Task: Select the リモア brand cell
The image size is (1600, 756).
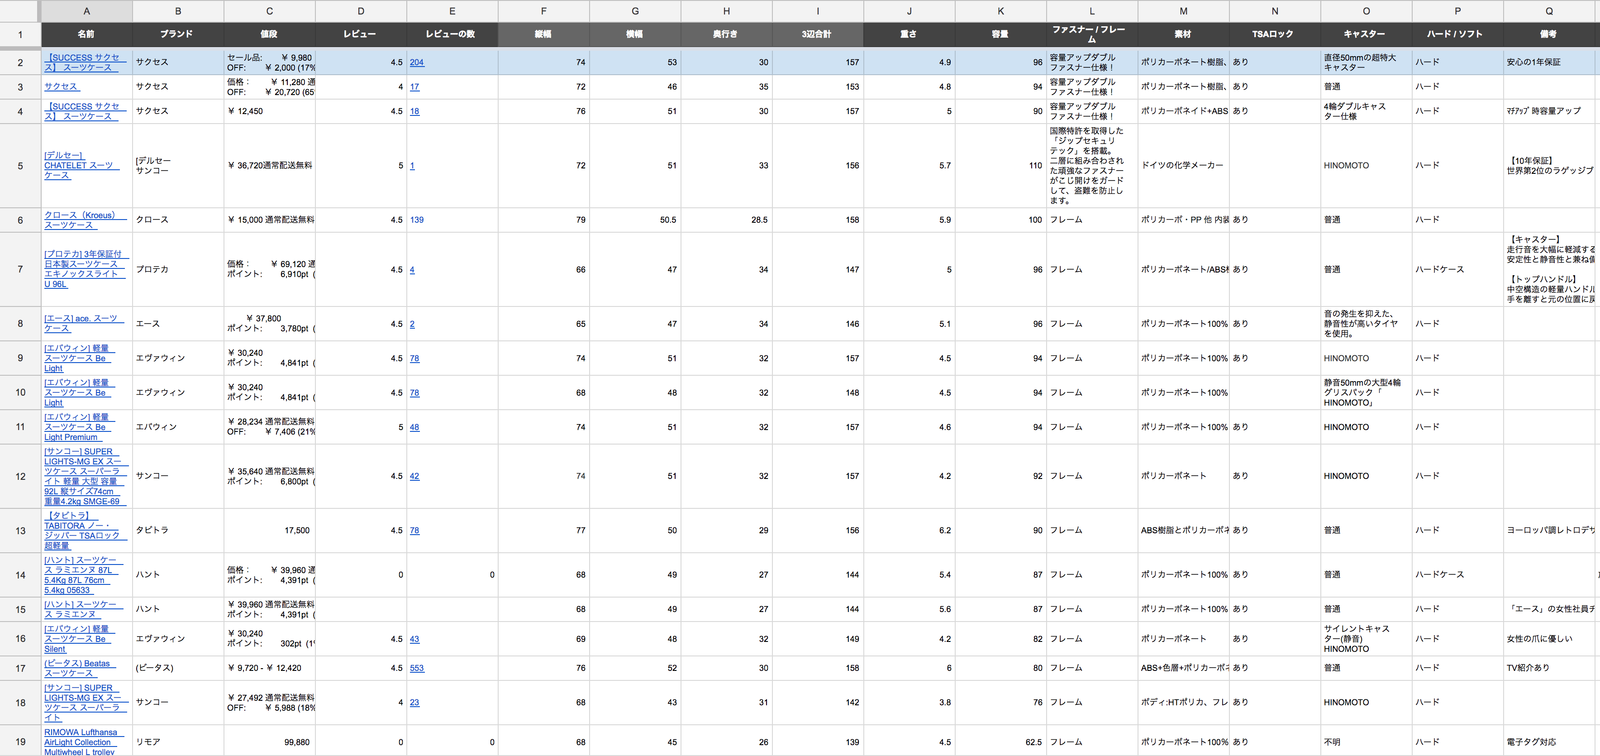Action: (x=178, y=742)
